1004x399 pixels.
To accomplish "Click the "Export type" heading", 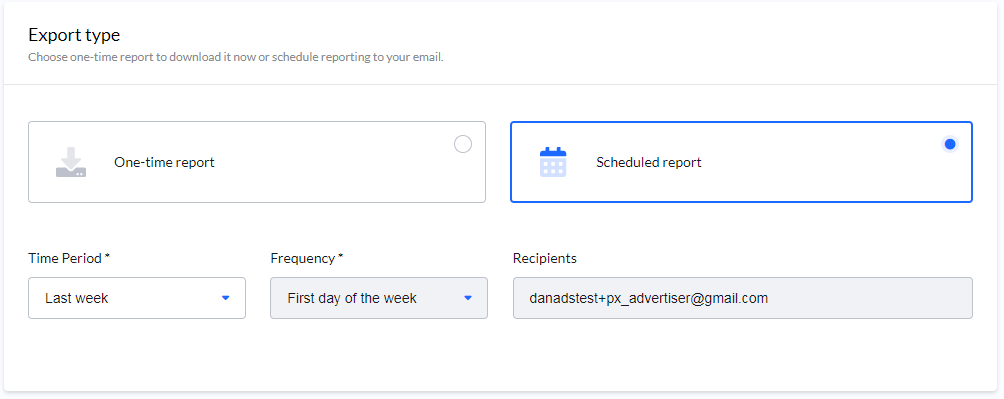I will coord(74,35).
